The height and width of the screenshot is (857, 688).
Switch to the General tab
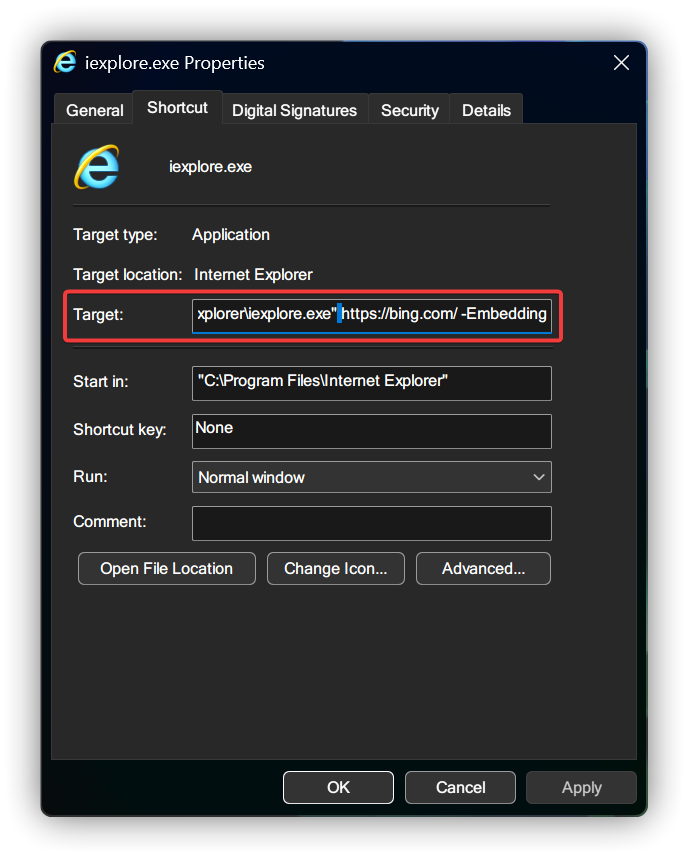pyautogui.click(x=94, y=110)
